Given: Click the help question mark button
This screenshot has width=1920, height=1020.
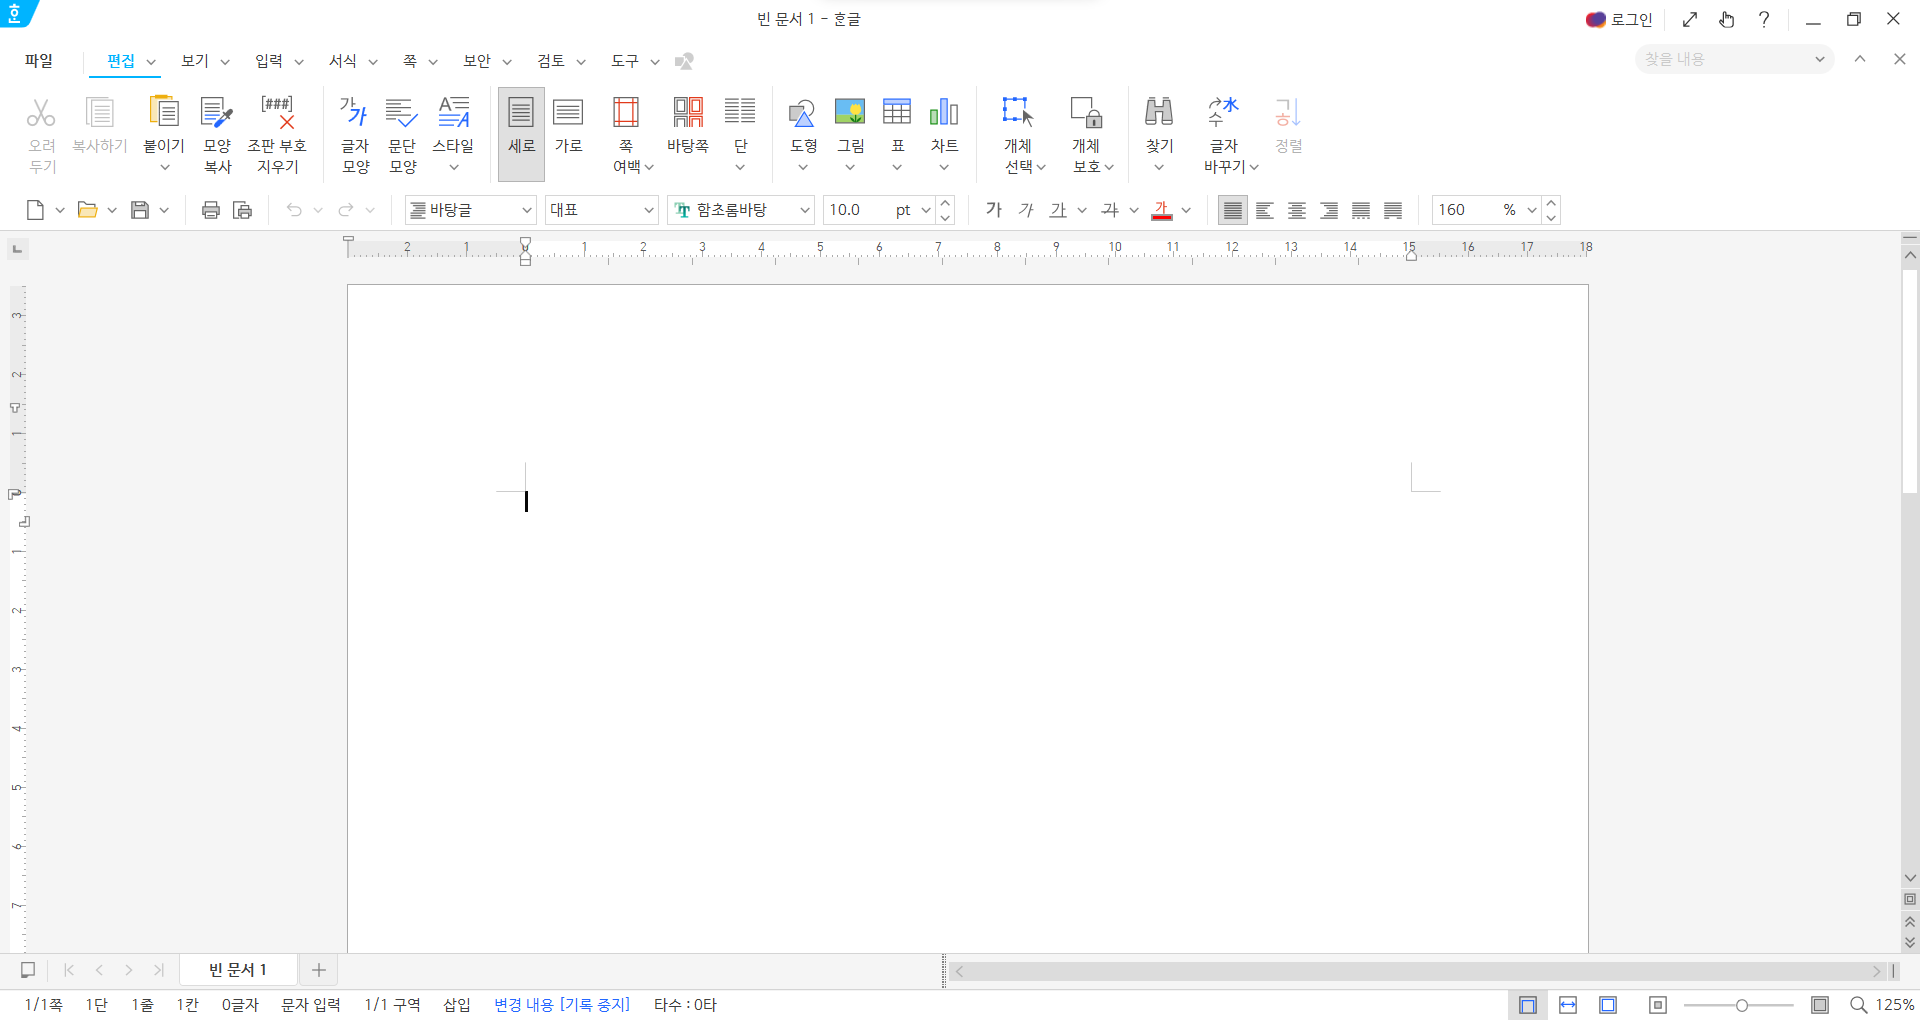Looking at the screenshot, I should tap(1764, 19).
